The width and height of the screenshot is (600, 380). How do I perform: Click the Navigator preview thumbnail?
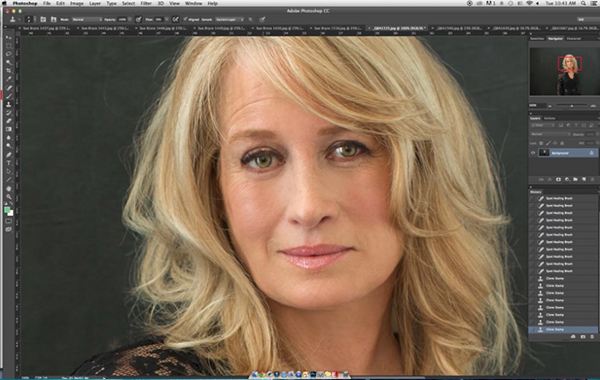point(564,72)
